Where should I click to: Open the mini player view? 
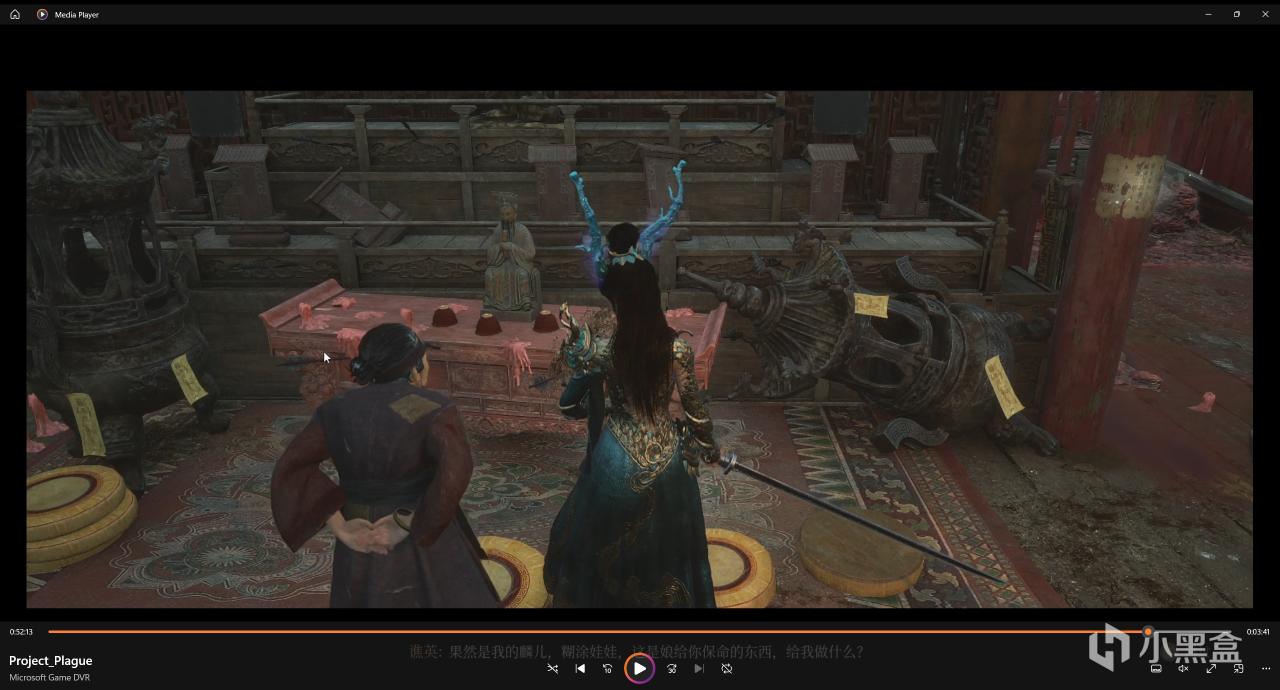point(1238,668)
